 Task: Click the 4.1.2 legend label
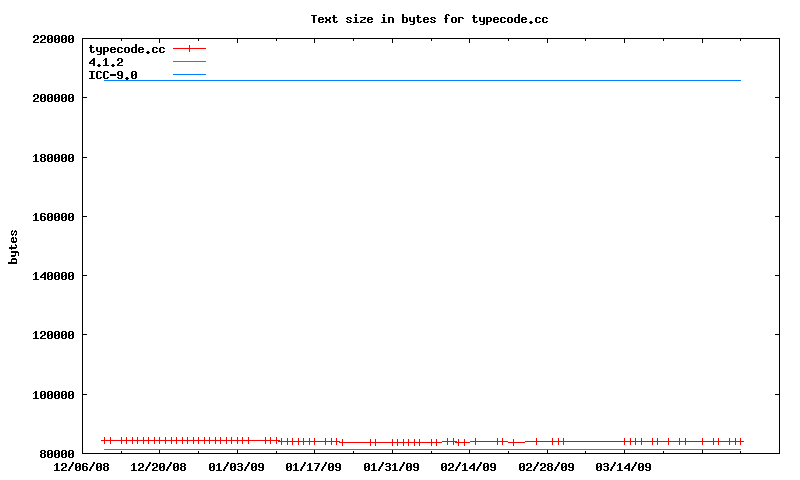click(106, 62)
